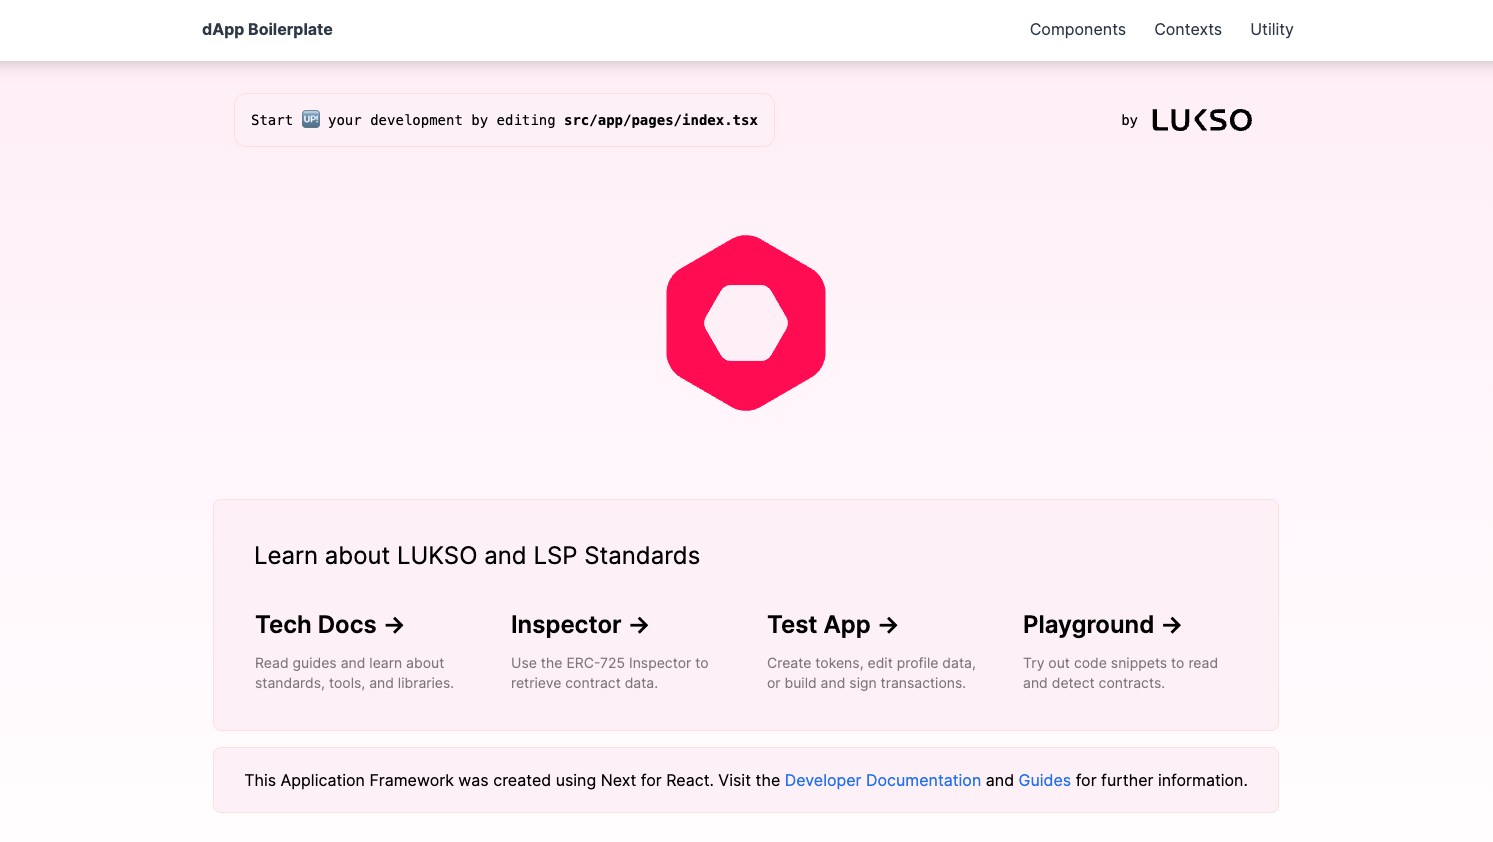Click the arrow next to Tech Docs
1493x842 pixels.
click(x=395, y=625)
